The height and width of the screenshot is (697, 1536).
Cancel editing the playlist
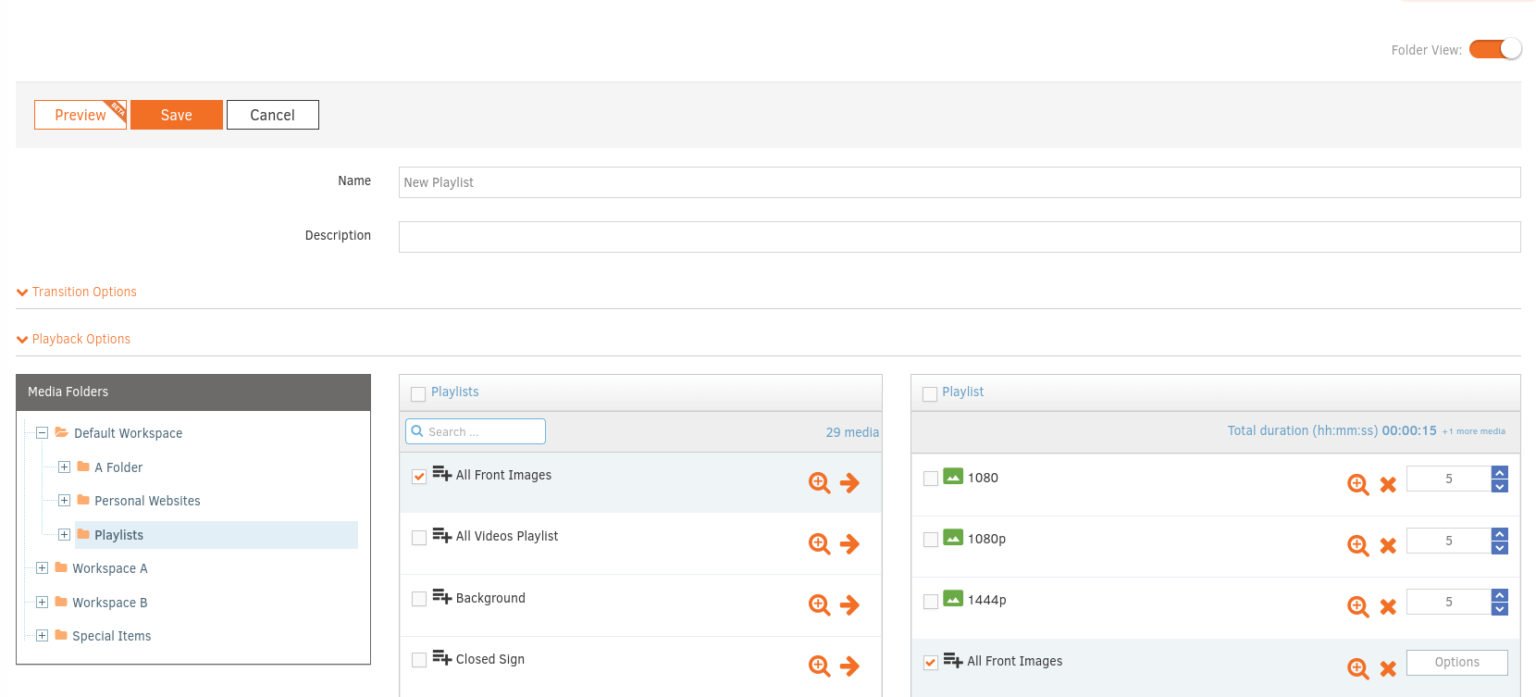pos(272,114)
